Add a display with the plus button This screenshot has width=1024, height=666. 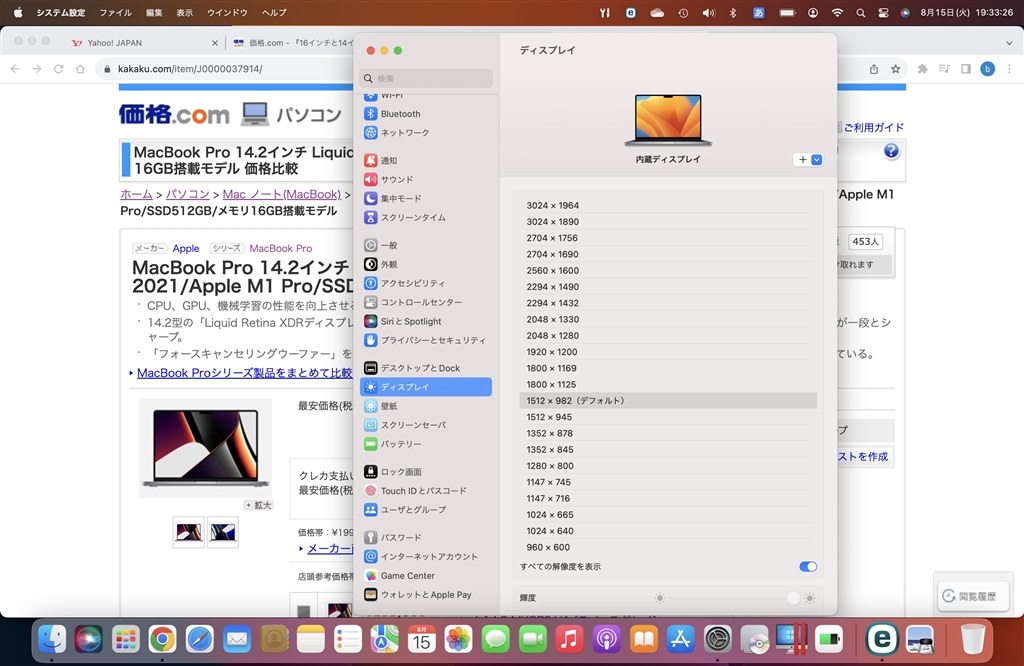click(803, 159)
